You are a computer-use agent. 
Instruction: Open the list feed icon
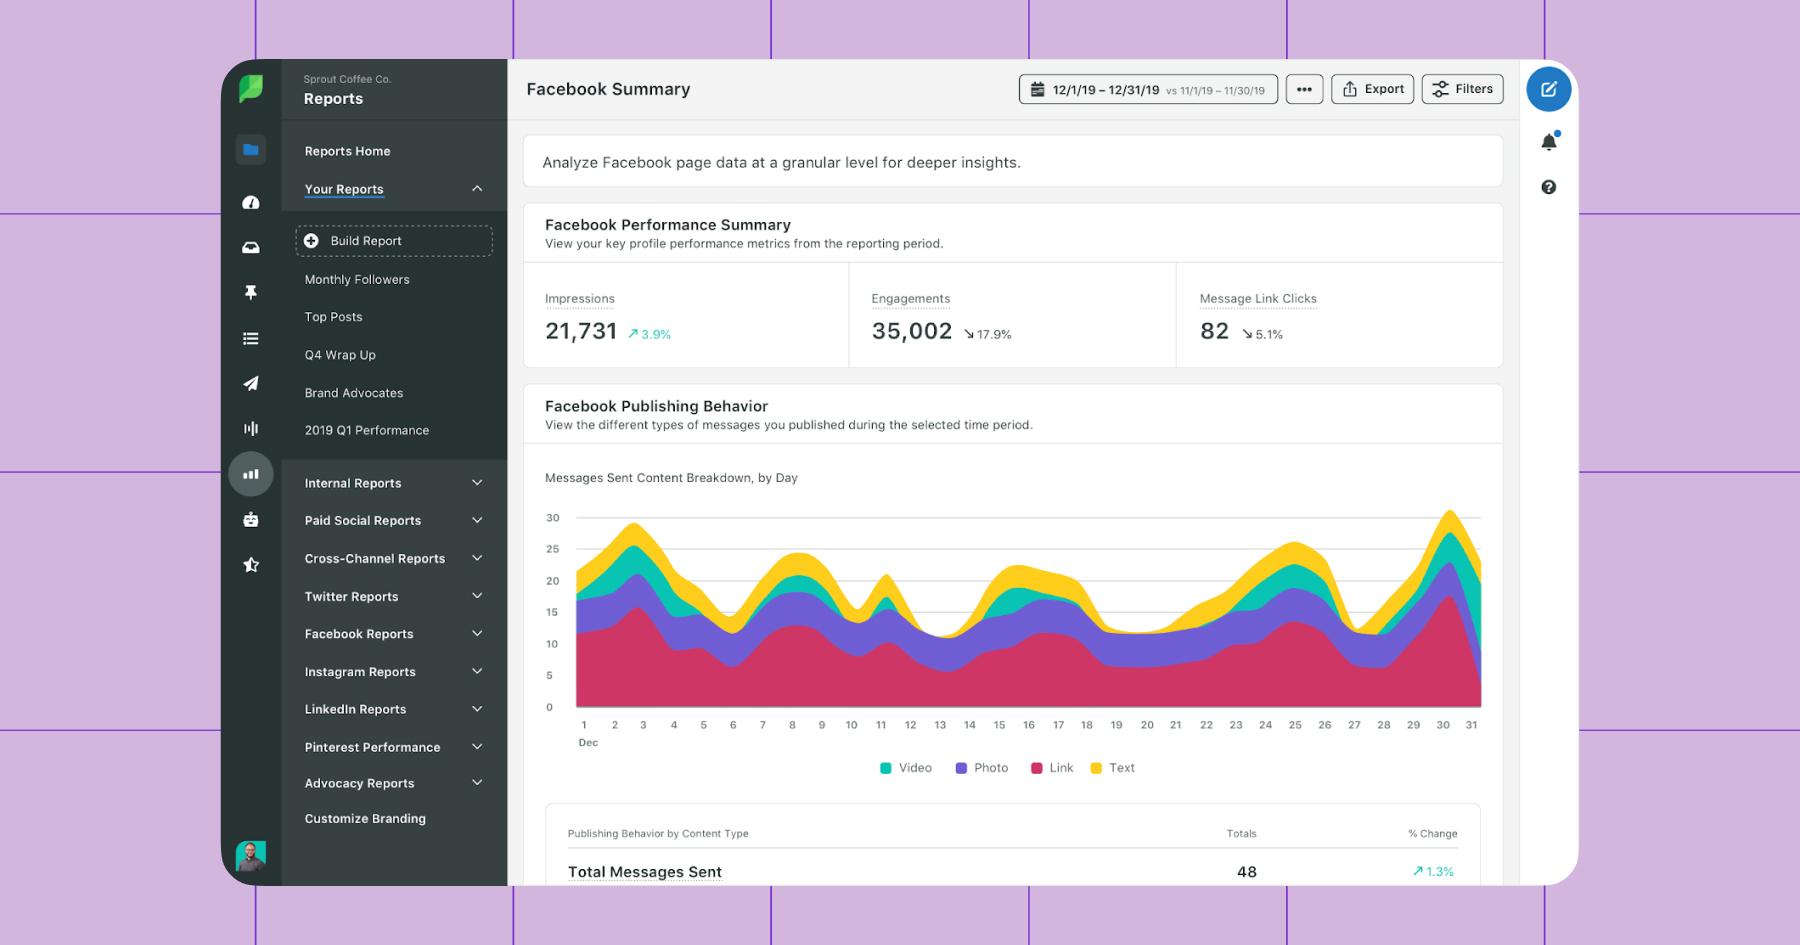(251, 338)
